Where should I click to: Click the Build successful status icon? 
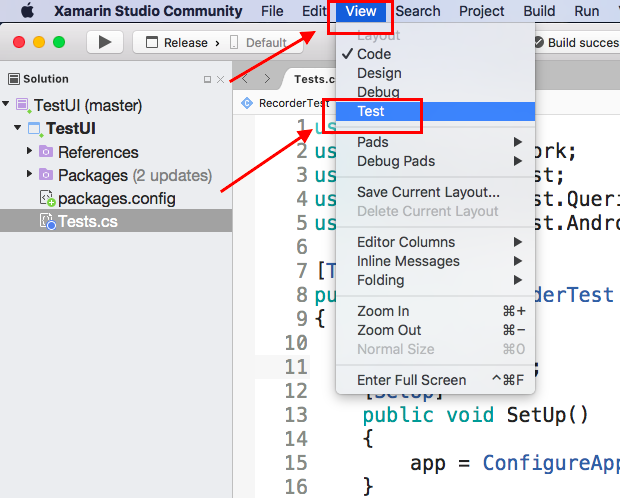[x=538, y=42]
